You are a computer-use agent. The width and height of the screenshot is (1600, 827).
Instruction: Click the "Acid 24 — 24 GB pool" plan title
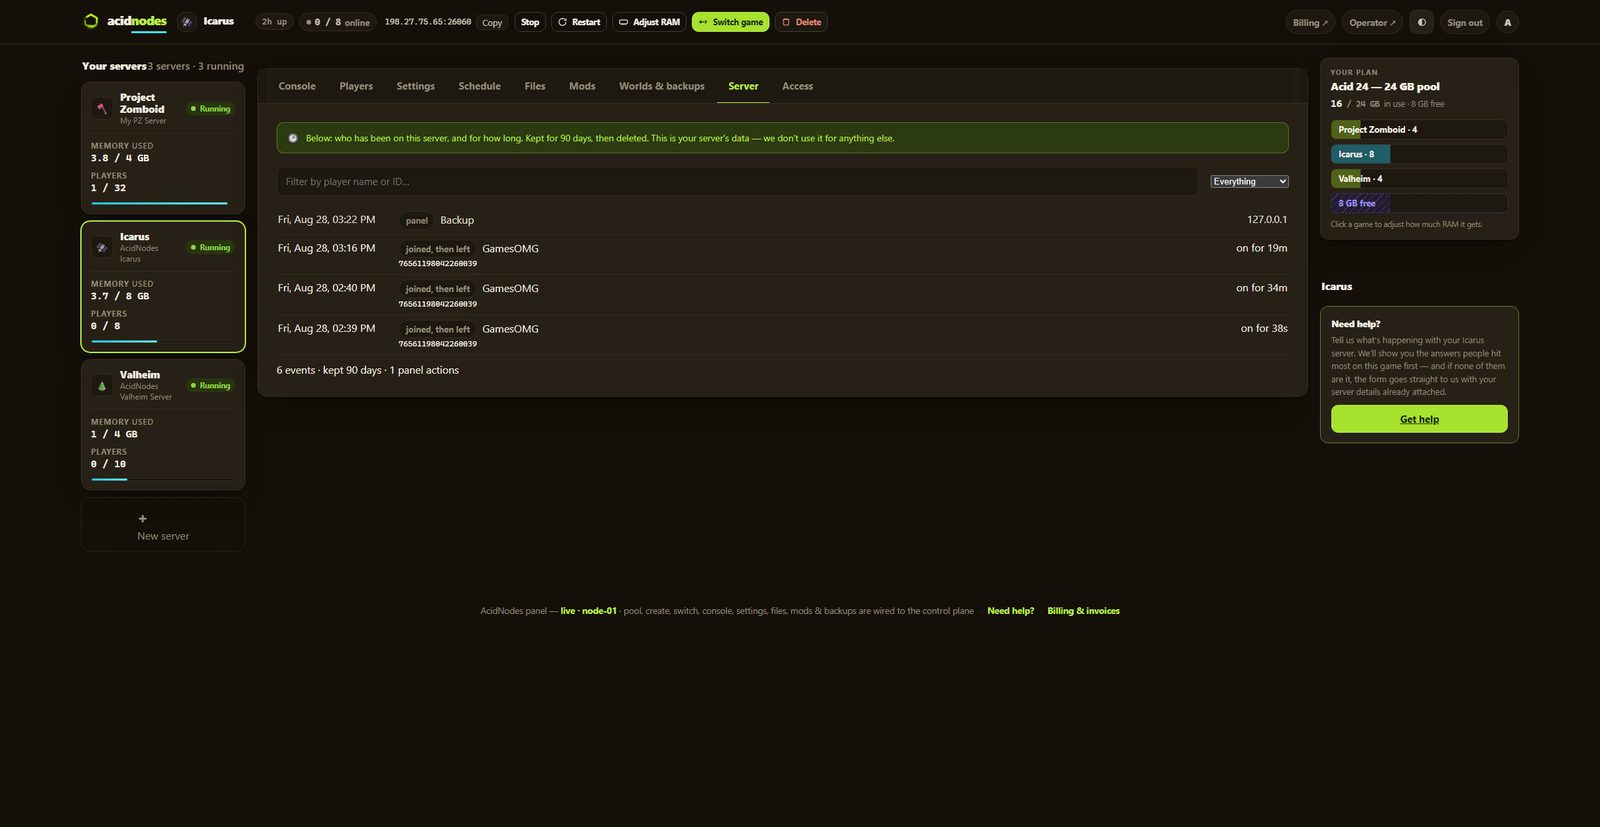(x=1385, y=87)
